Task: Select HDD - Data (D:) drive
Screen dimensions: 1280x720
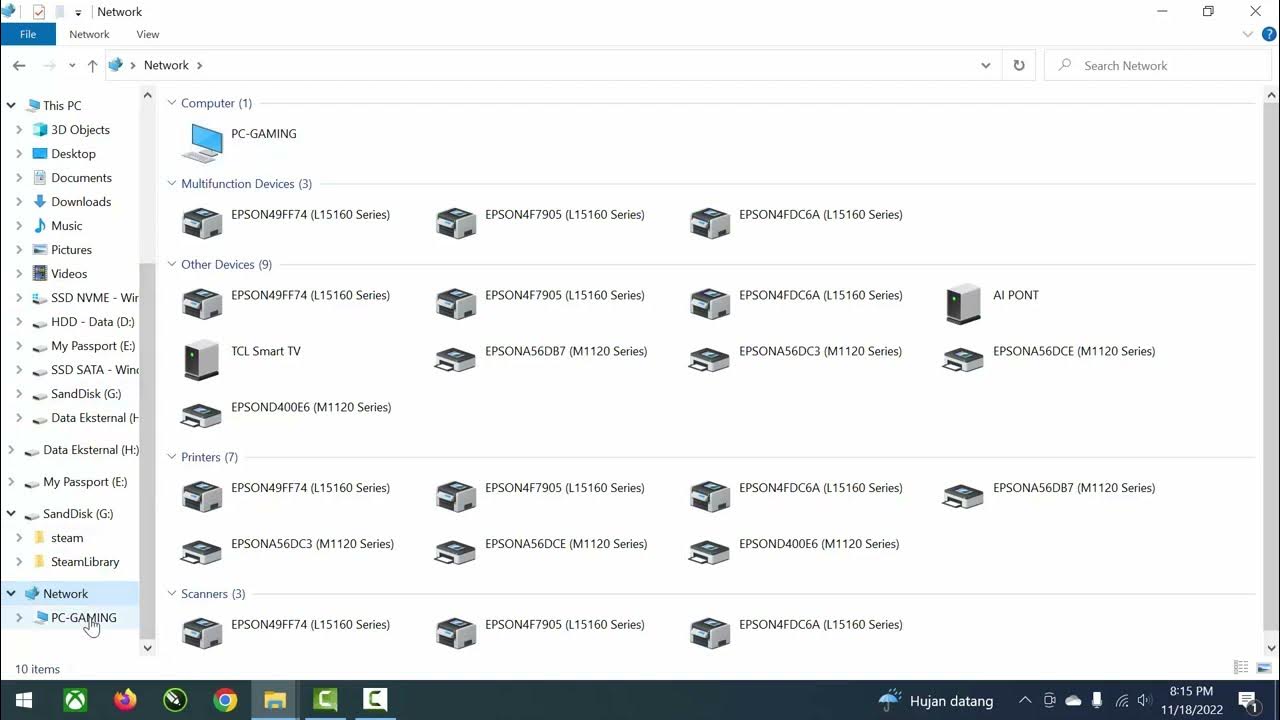Action: click(92, 322)
